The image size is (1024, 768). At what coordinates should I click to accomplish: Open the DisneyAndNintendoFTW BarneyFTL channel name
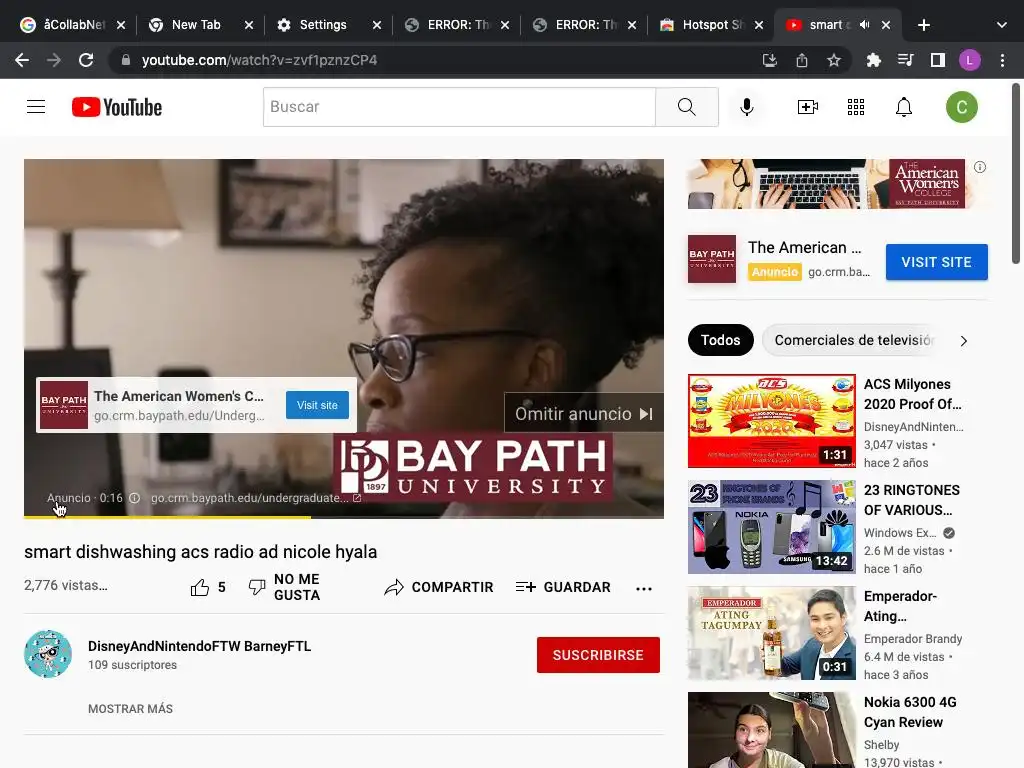click(x=200, y=646)
